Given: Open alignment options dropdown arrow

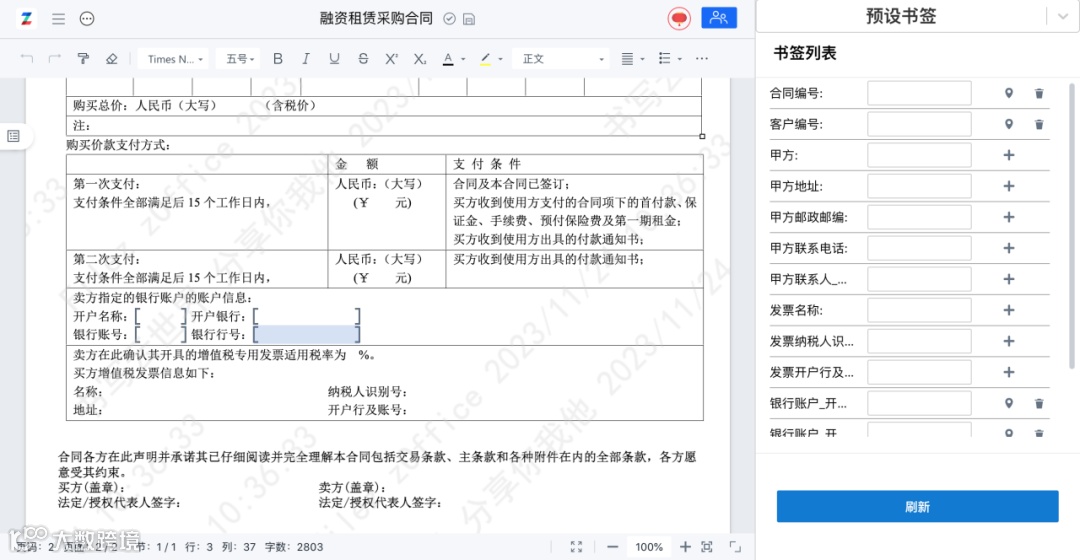Looking at the screenshot, I should pos(642,60).
